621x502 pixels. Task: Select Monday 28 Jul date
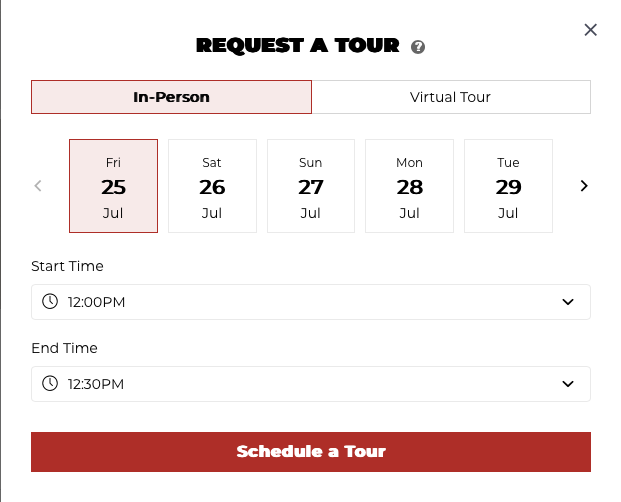pyautogui.click(x=410, y=186)
